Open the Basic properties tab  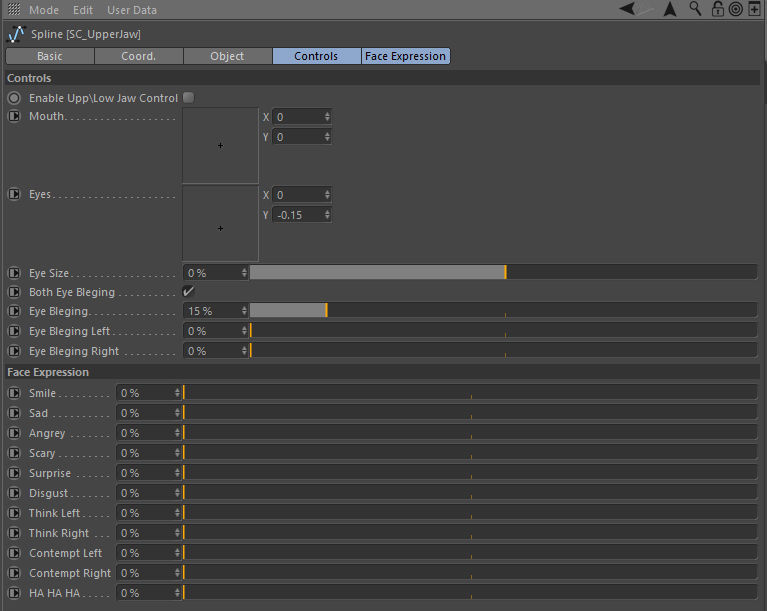(x=50, y=56)
